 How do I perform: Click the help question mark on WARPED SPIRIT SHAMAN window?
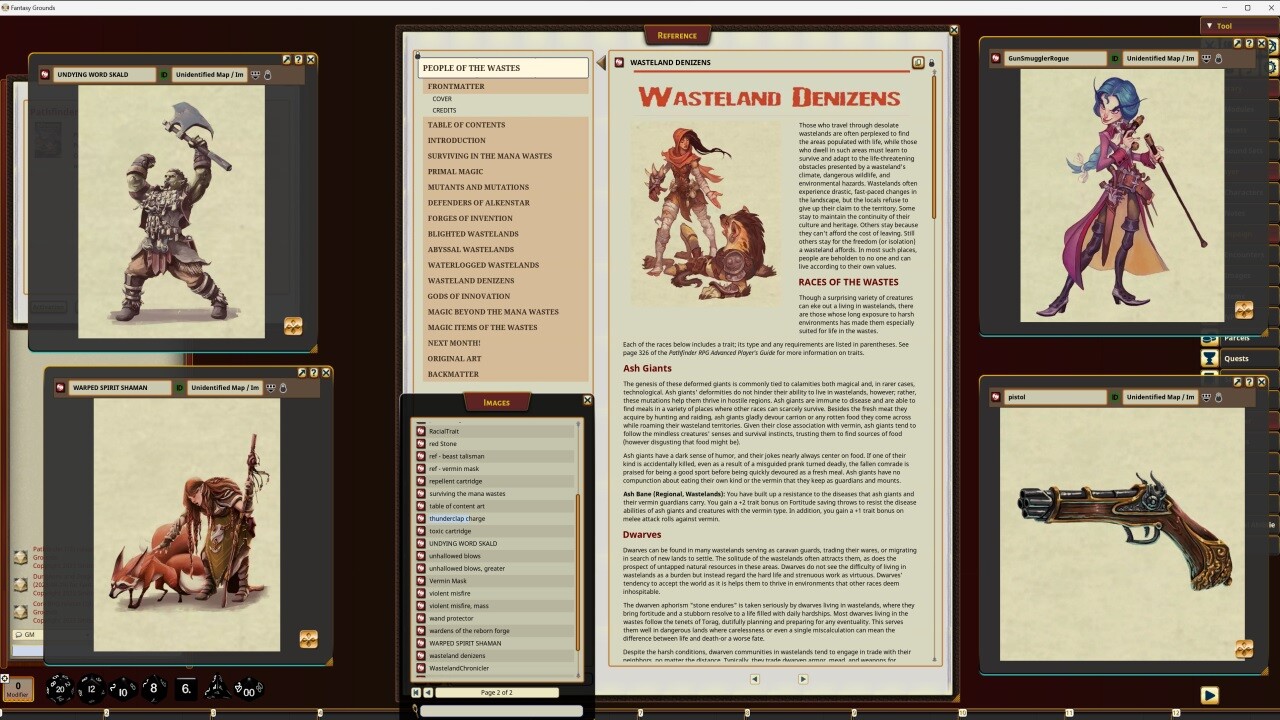pyautogui.click(x=314, y=372)
